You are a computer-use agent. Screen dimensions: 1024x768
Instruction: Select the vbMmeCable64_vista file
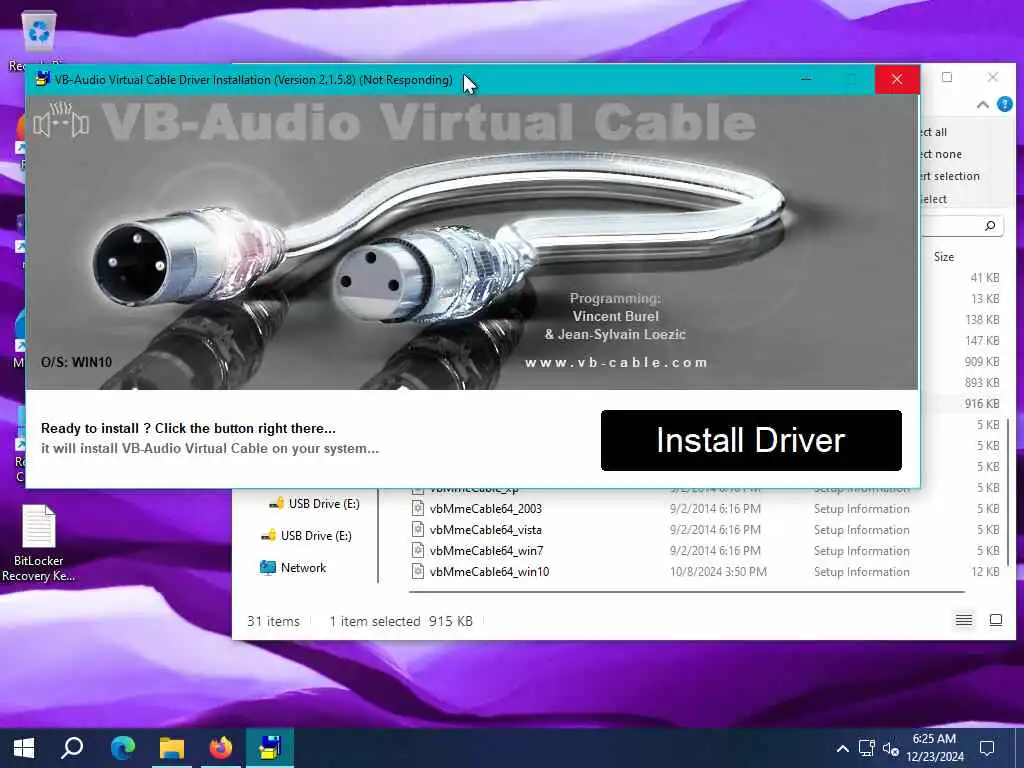click(x=485, y=530)
